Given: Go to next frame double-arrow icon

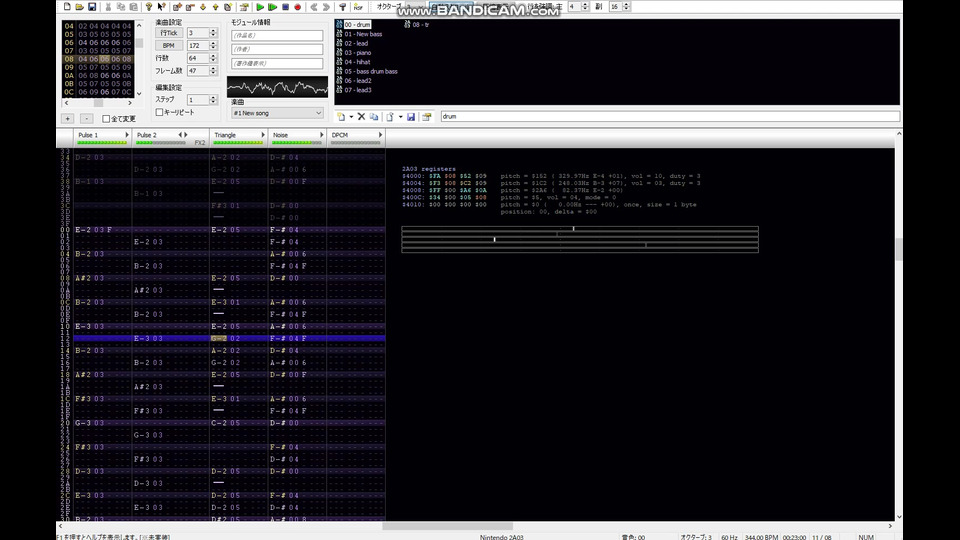Looking at the screenshot, I should 326,7.
